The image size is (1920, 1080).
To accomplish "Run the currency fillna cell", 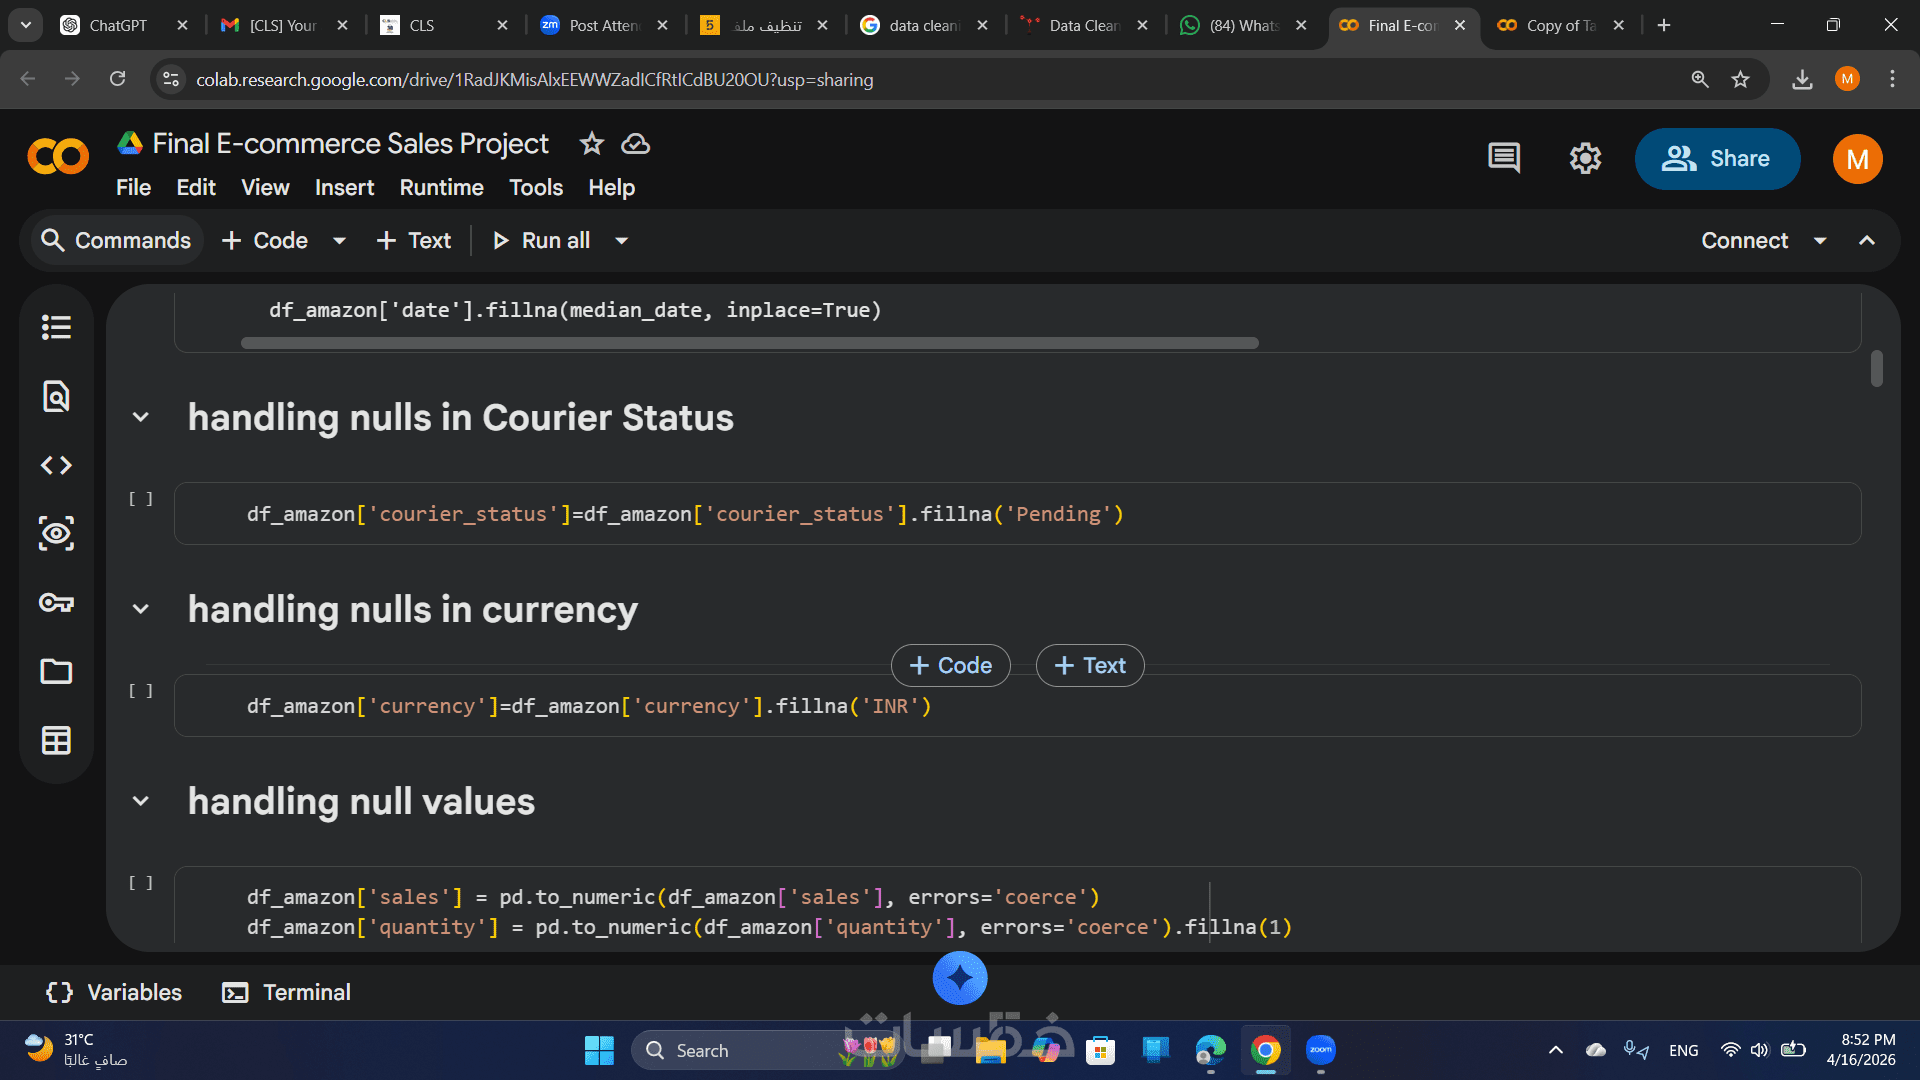I will 141,691.
